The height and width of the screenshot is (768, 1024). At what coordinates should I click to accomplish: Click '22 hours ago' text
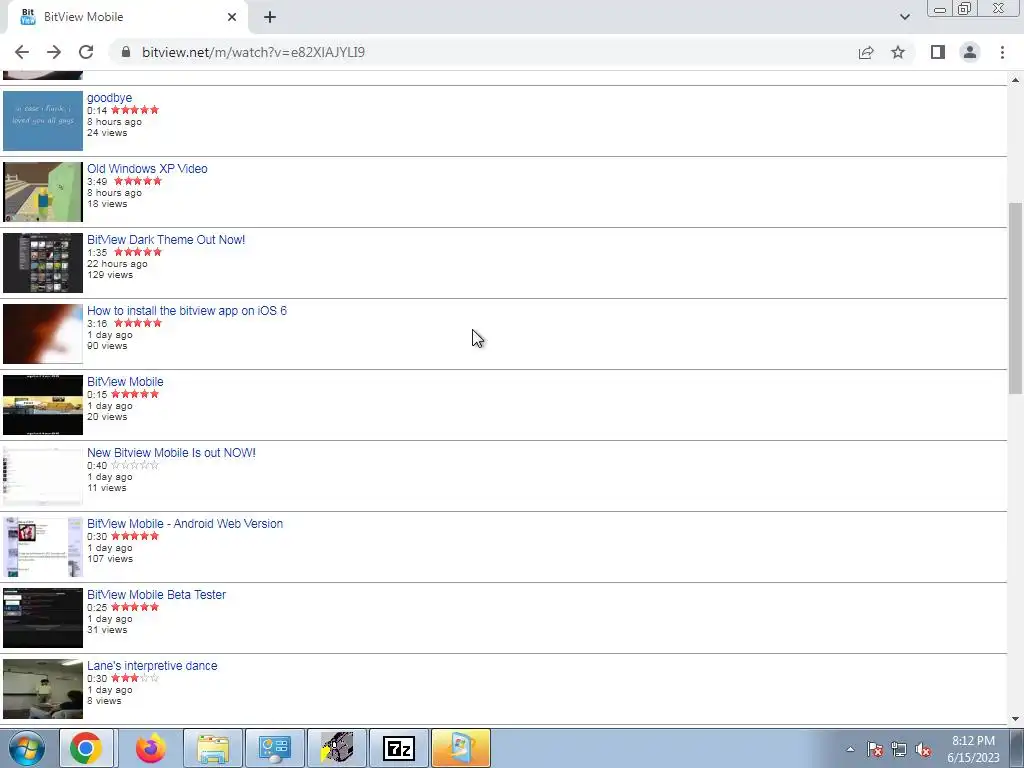117,264
